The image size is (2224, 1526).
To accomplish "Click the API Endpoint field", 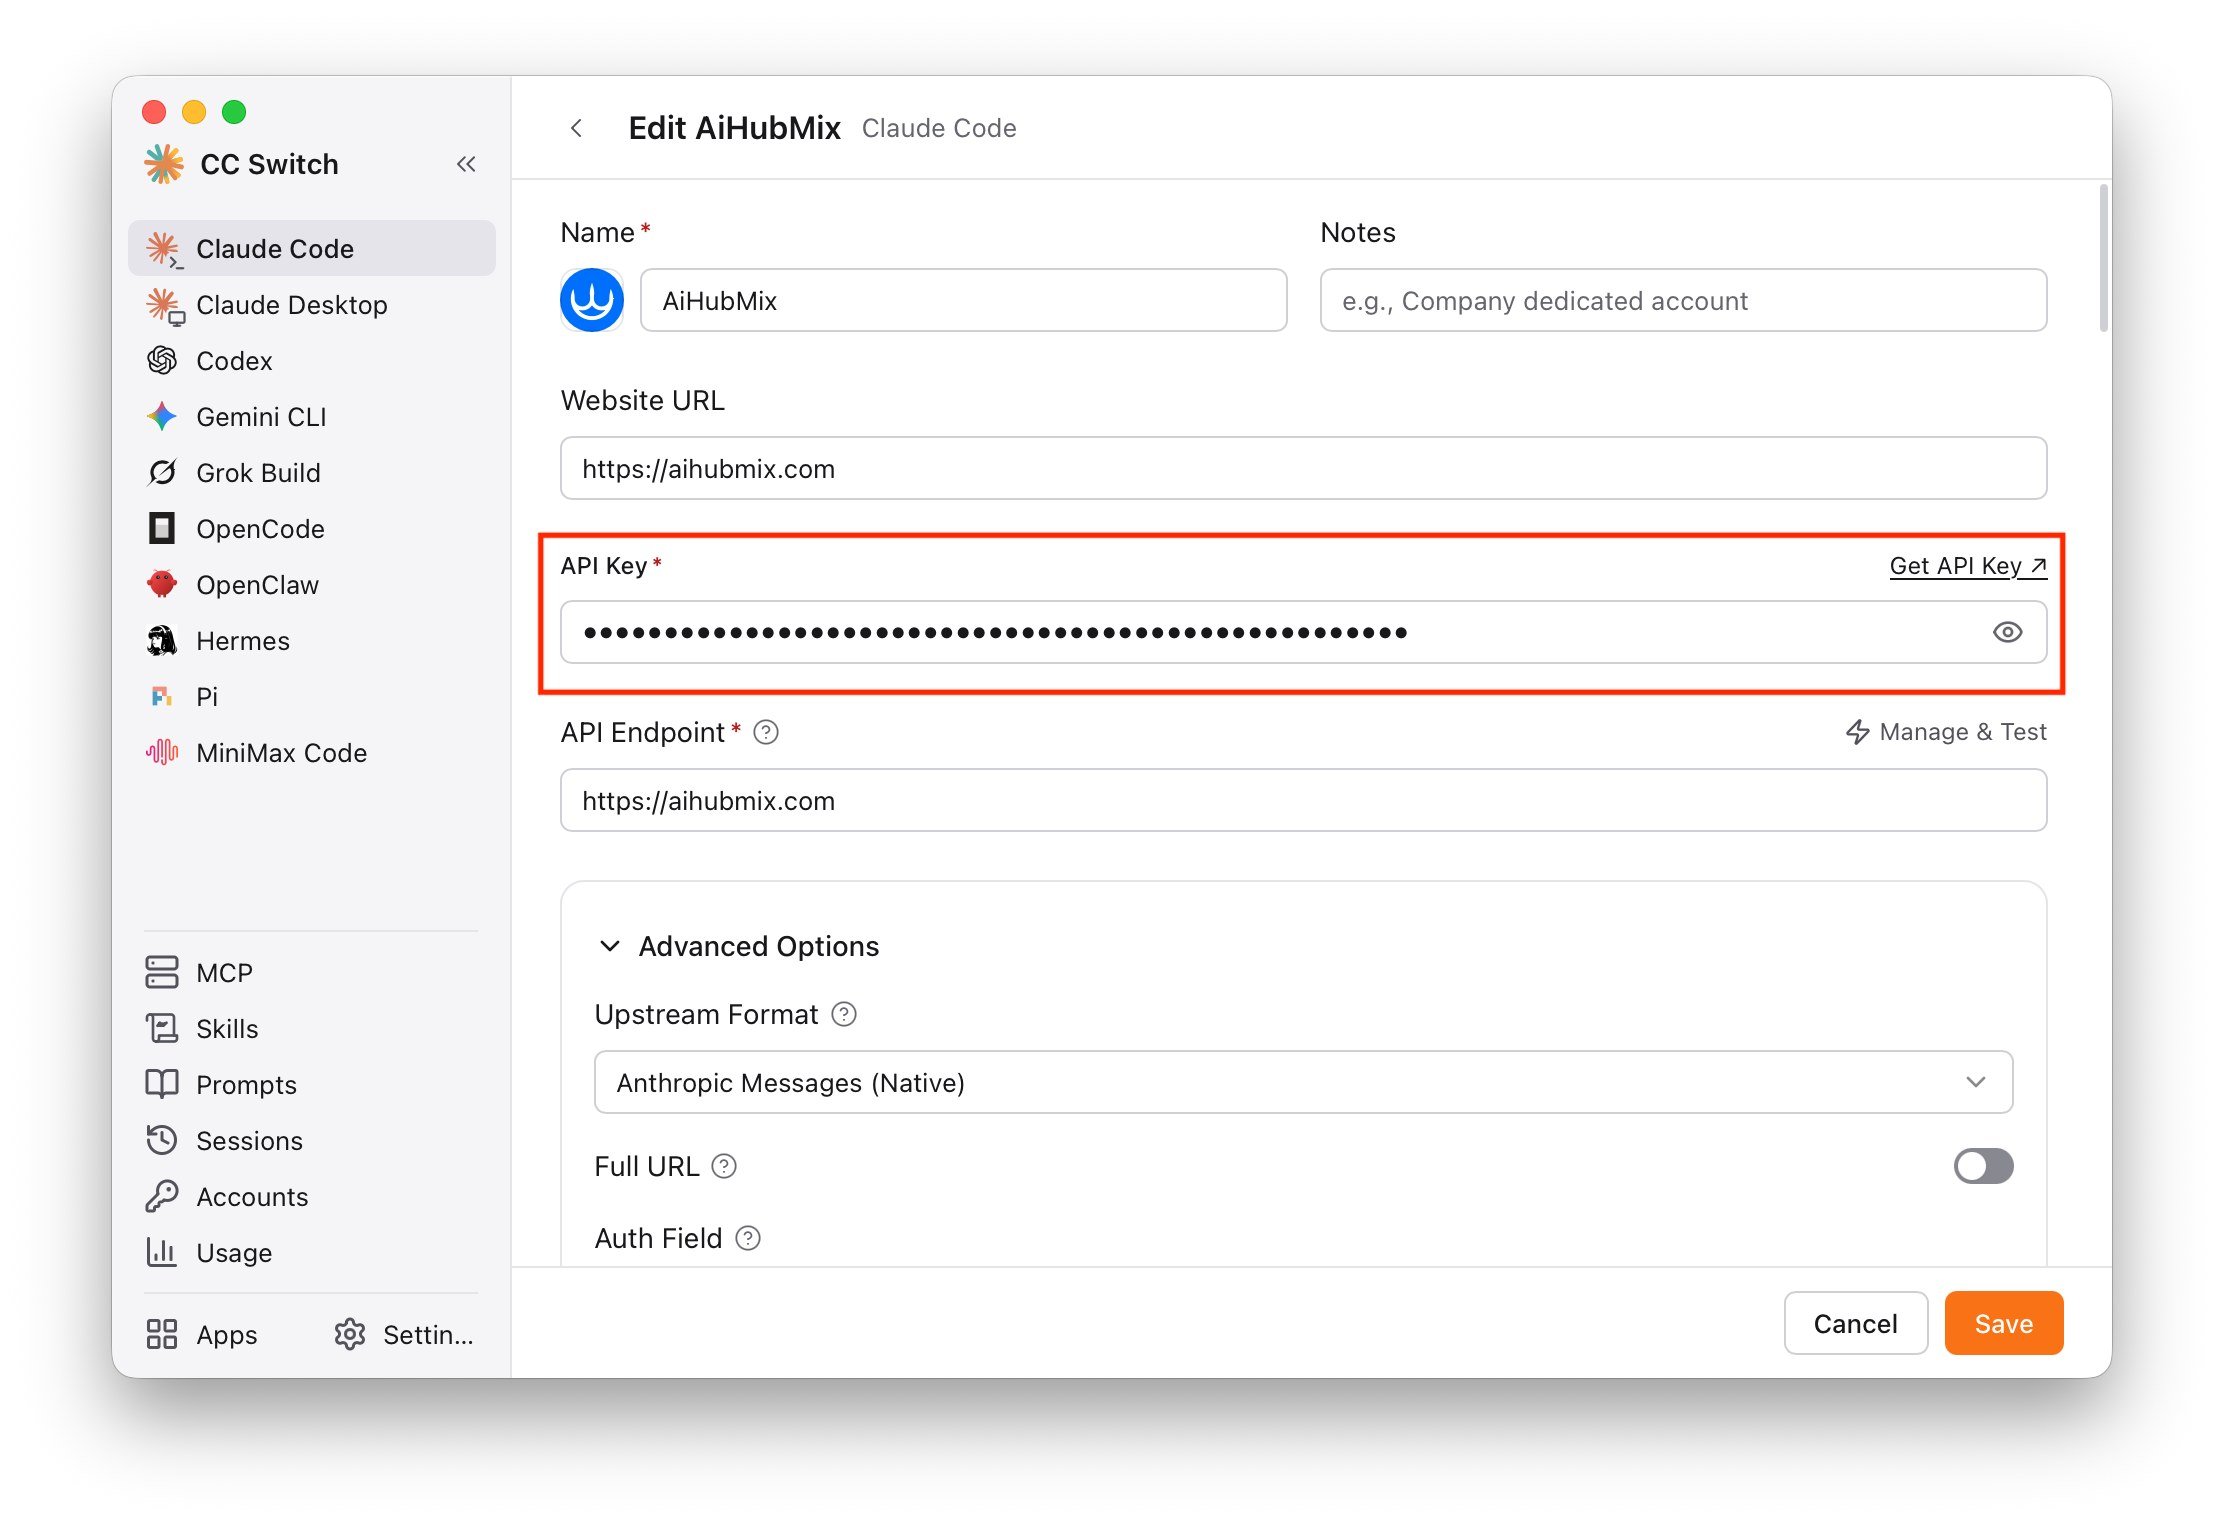I will click(x=1304, y=800).
